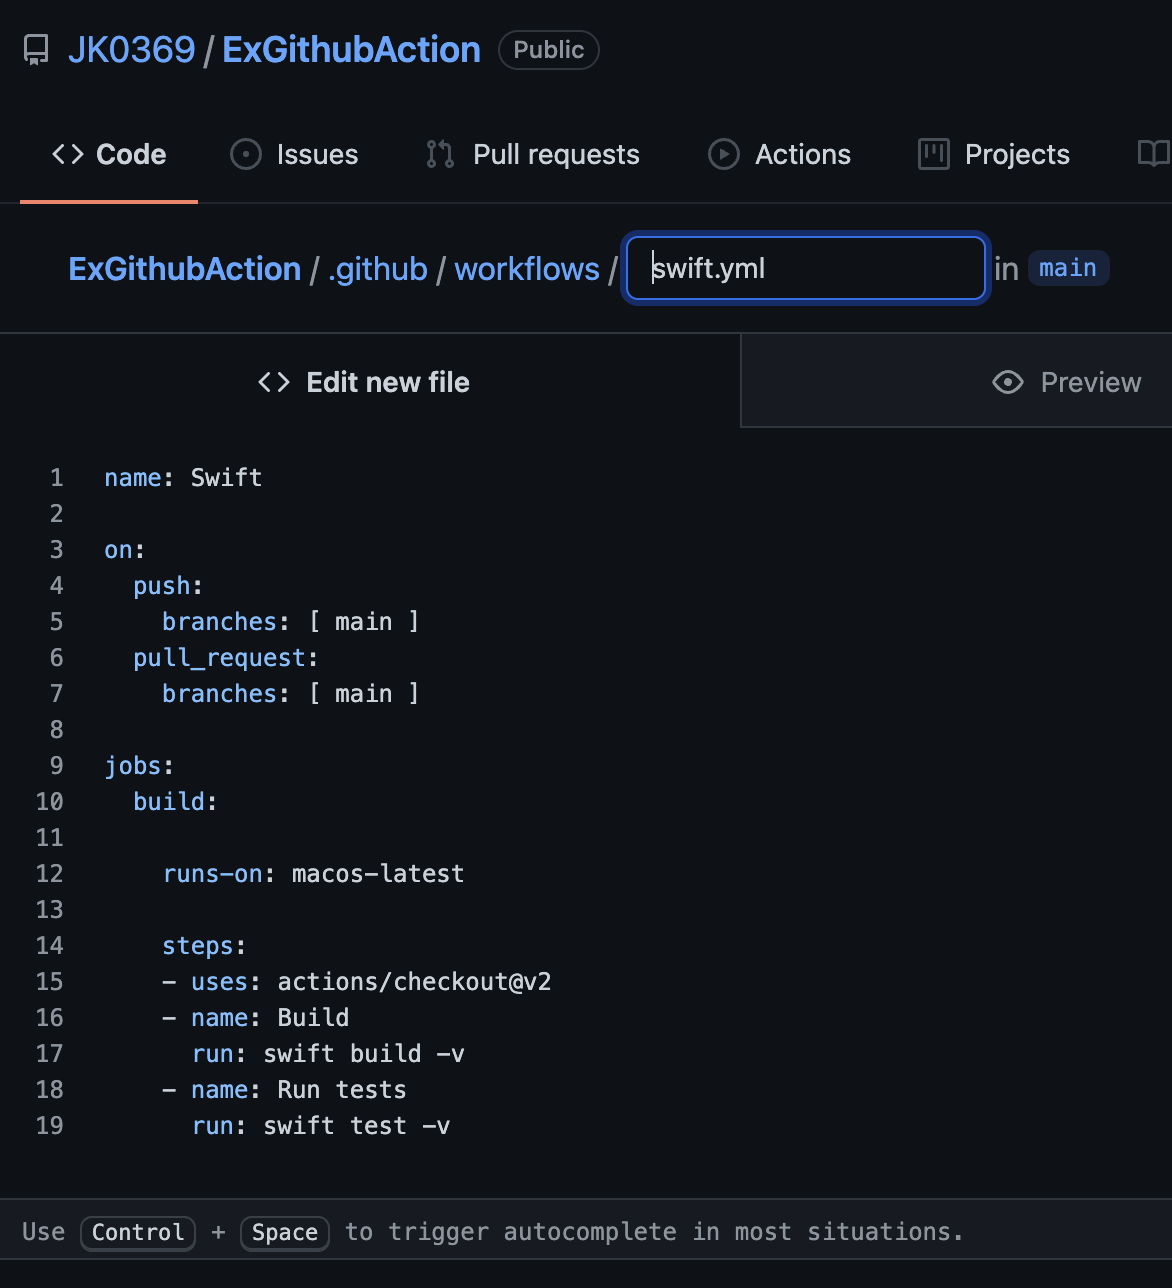1172x1288 pixels.
Task: Switch to the Code tab
Action: click(x=109, y=154)
